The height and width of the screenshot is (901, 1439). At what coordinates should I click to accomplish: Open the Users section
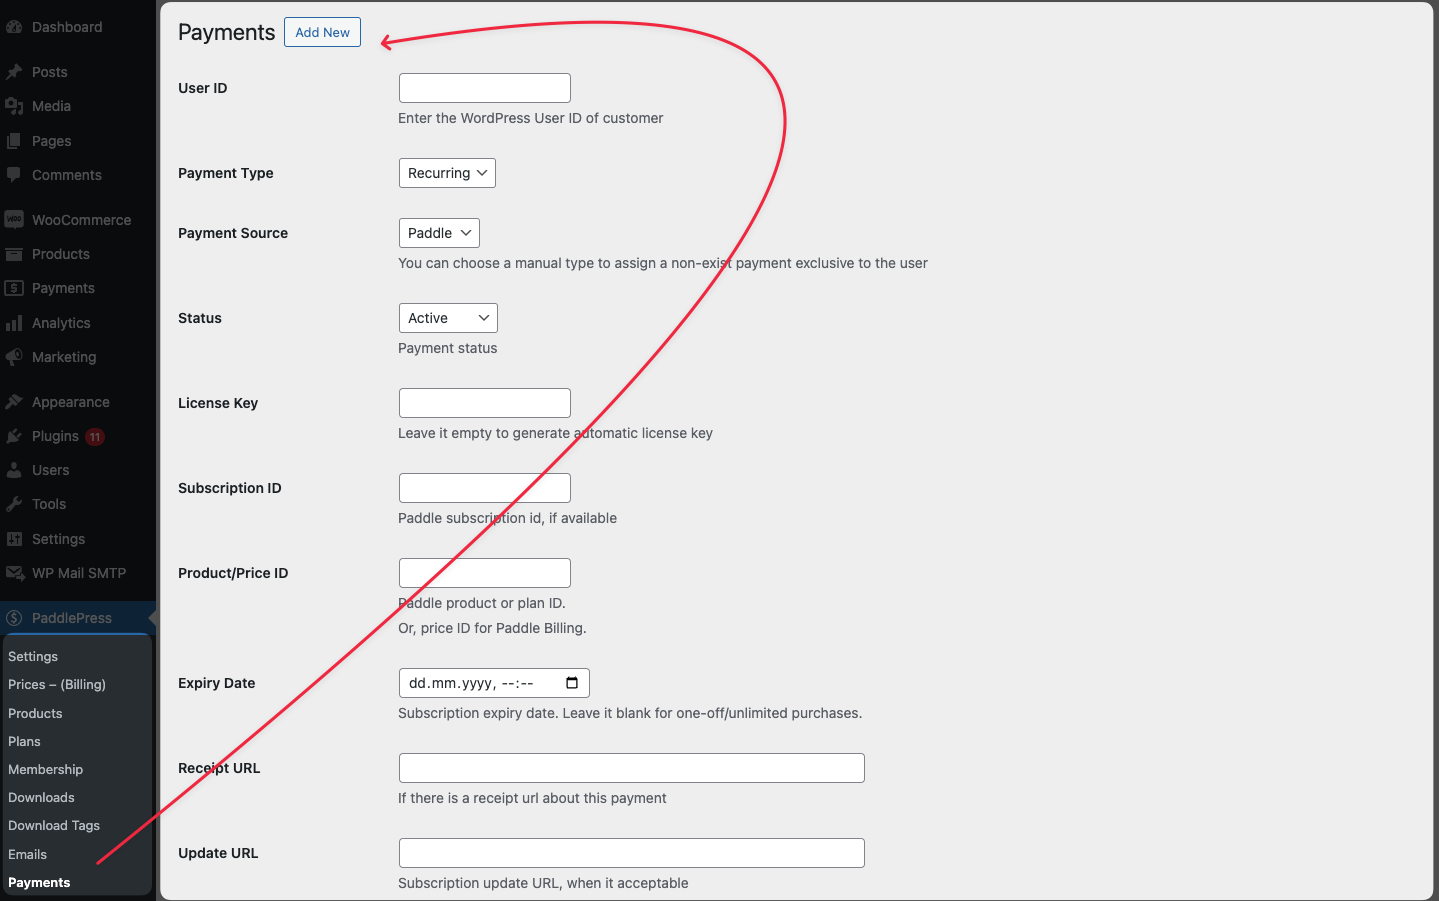pos(50,470)
